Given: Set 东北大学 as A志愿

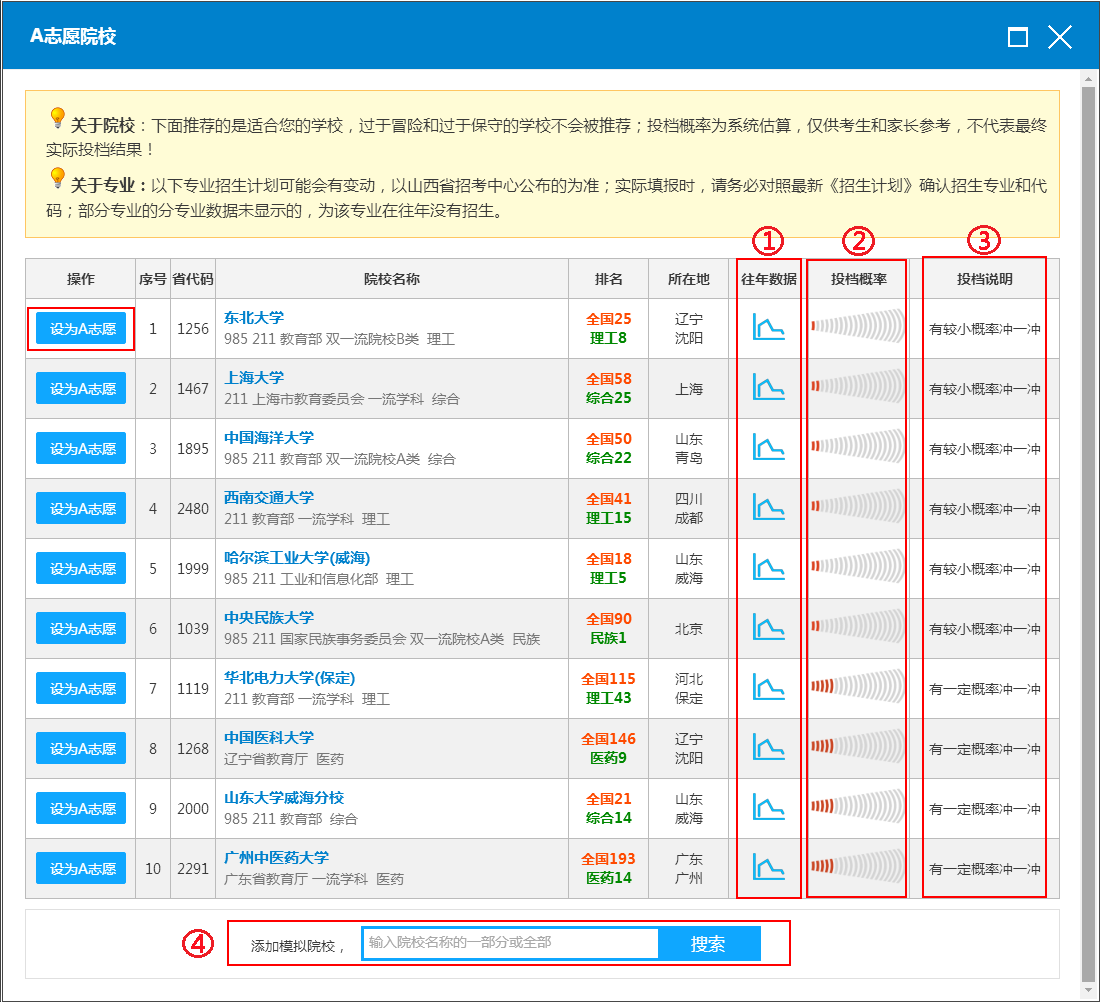Looking at the screenshot, I should coord(81,329).
